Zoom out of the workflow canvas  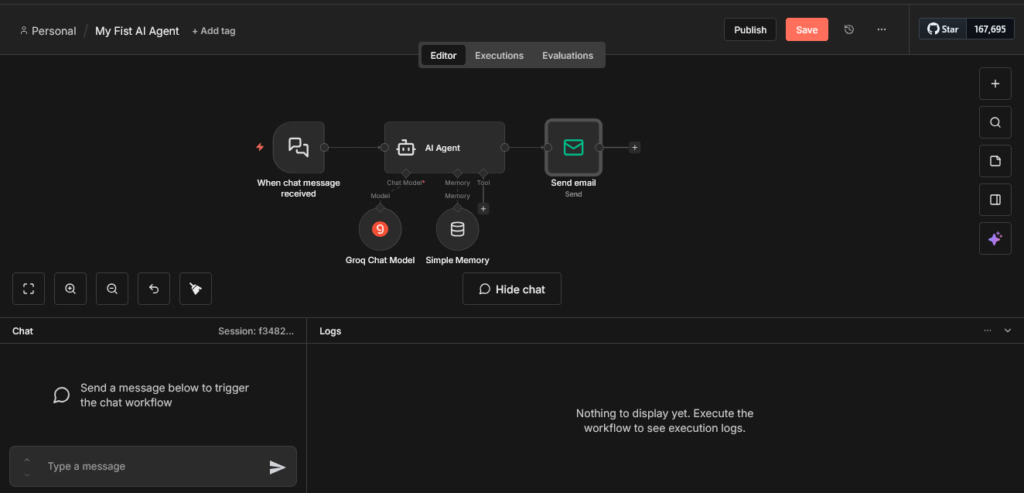click(112, 289)
